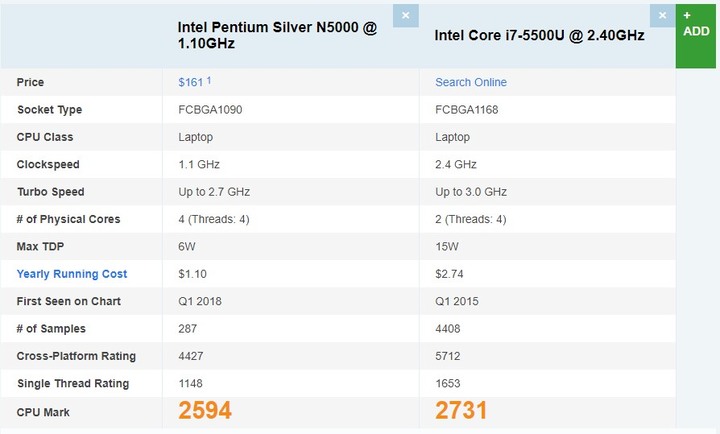
Task: Select the Intel Core i7-5500U heading
Action: (x=539, y=35)
